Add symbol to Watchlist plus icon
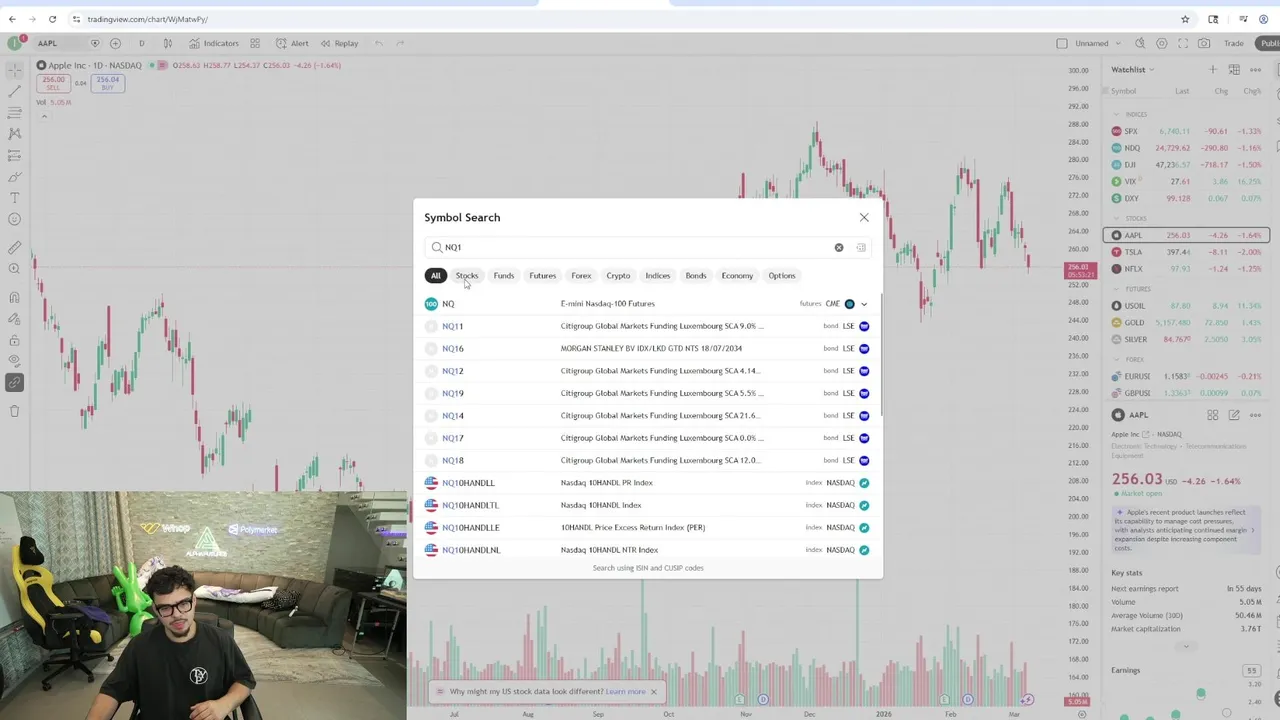This screenshot has height=720, width=1280. [1213, 69]
